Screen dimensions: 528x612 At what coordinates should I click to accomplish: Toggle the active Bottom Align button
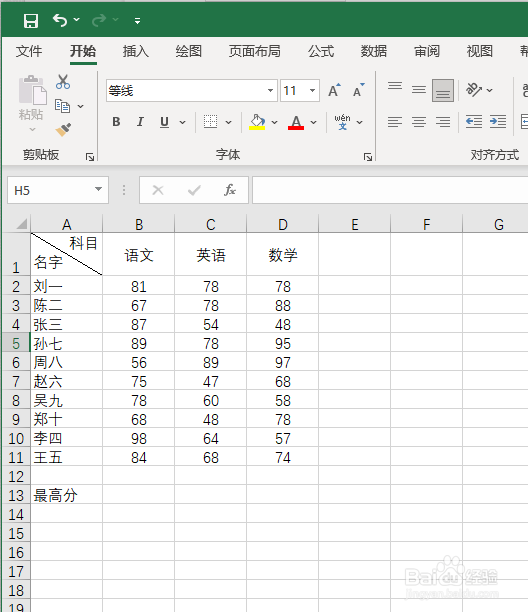point(443,90)
